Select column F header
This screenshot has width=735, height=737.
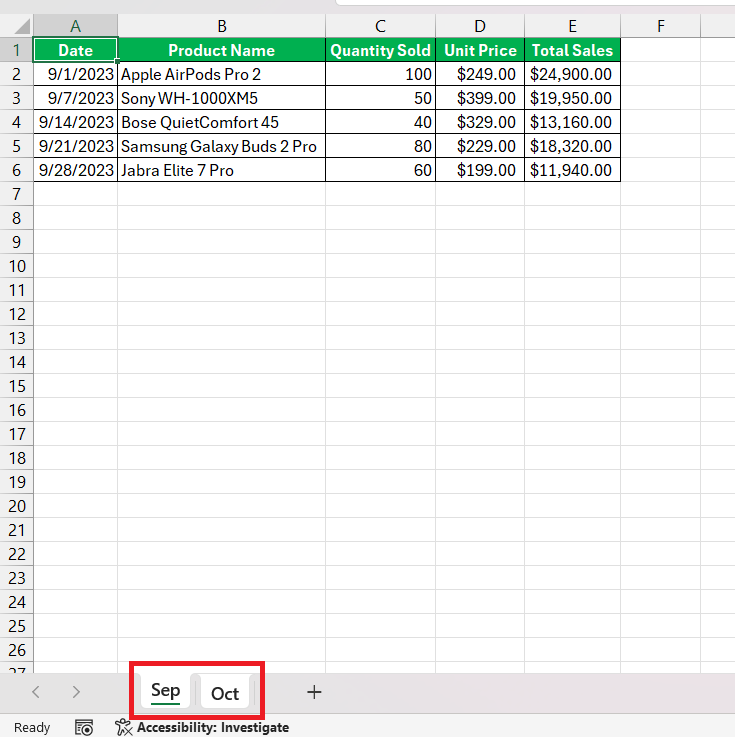pyautogui.click(x=660, y=26)
